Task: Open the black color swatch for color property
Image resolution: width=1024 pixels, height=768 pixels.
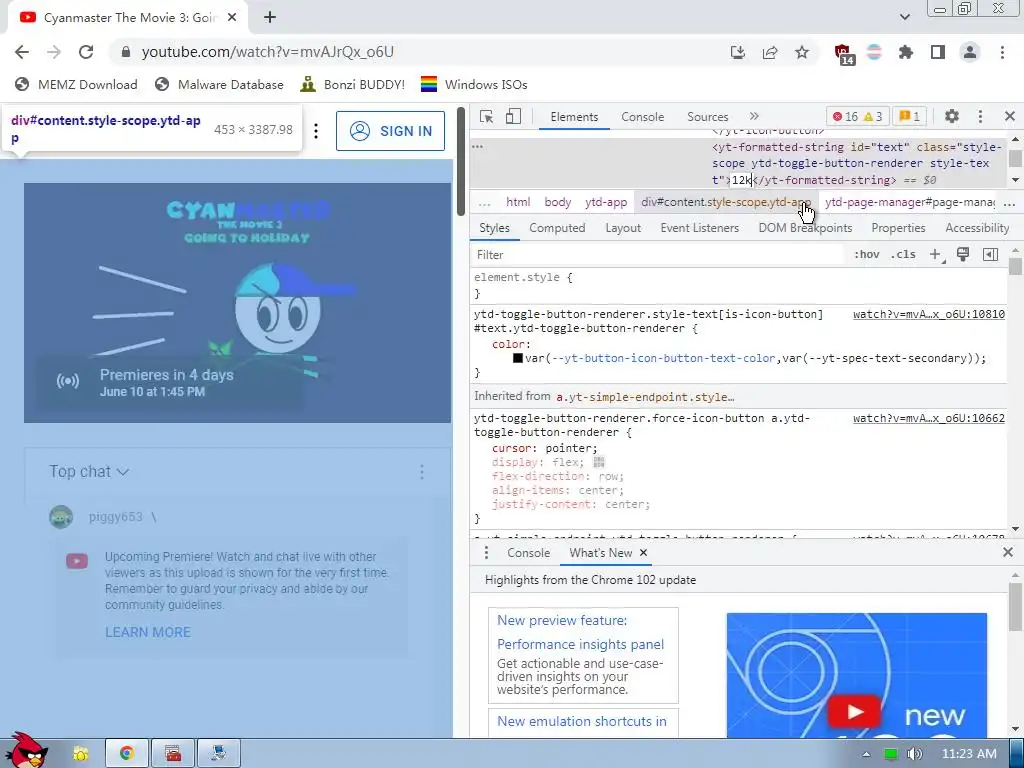Action: tap(518, 358)
